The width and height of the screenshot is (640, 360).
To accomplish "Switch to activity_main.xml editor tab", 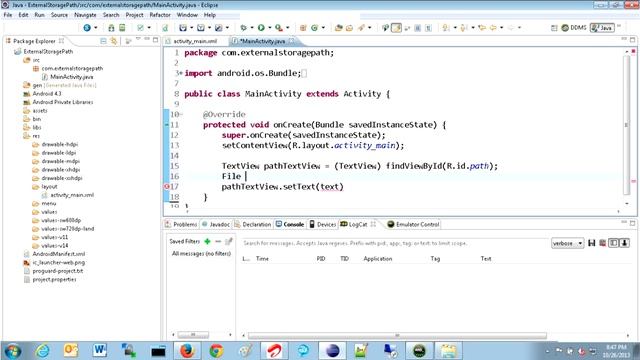I will (x=195, y=41).
